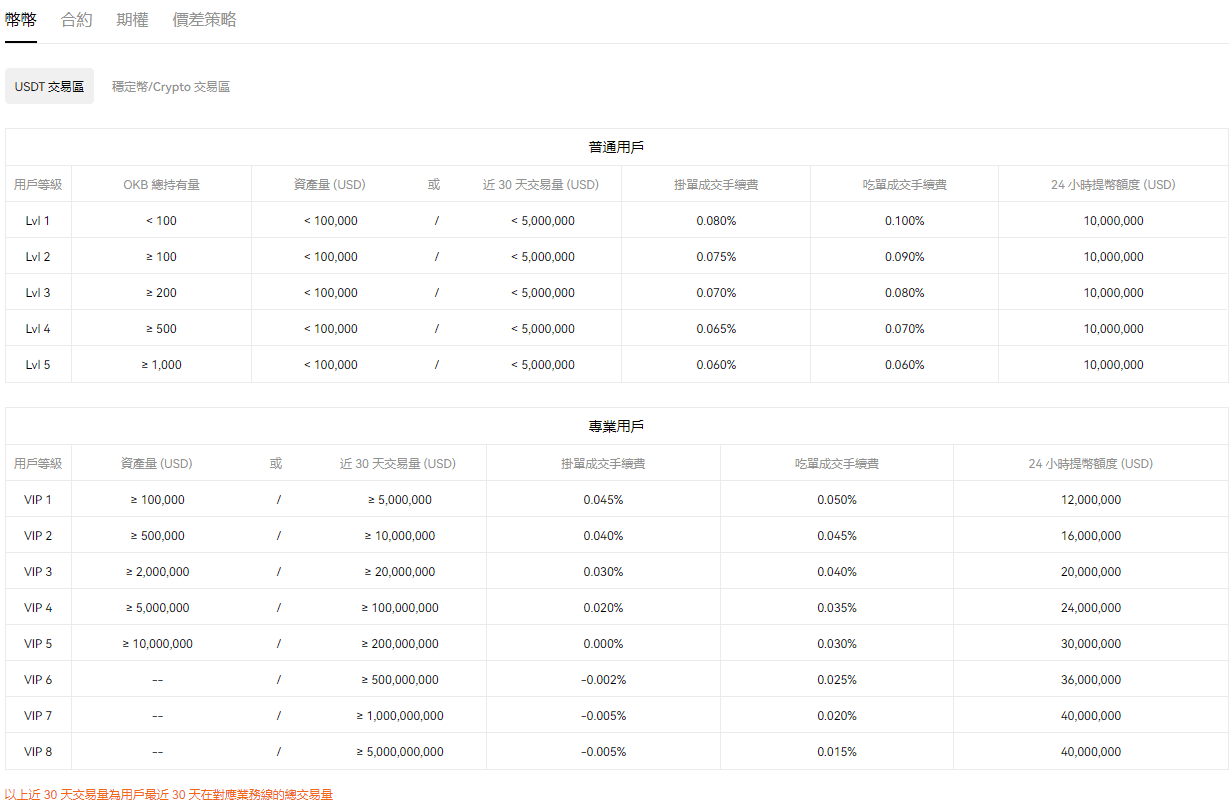Click Lvl 3 withdrawal limit 10,000,000

[x=1113, y=293]
